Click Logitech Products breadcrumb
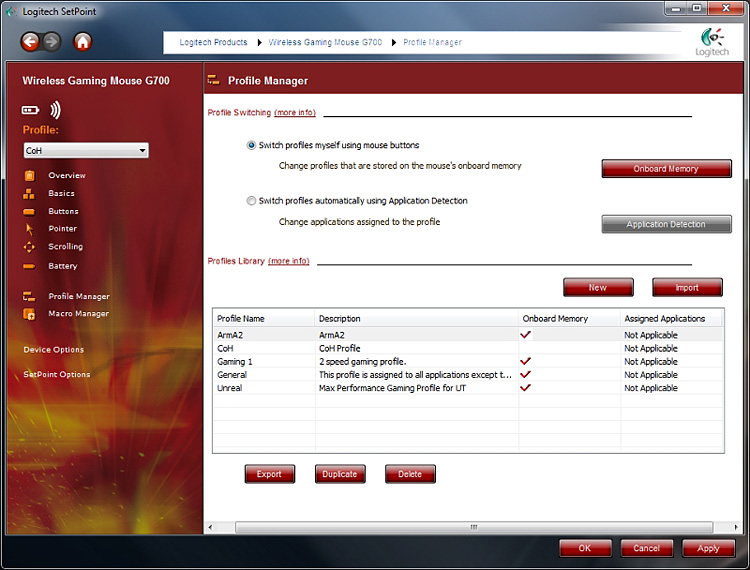Image resolution: width=750 pixels, height=570 pixels. point(213,42)
